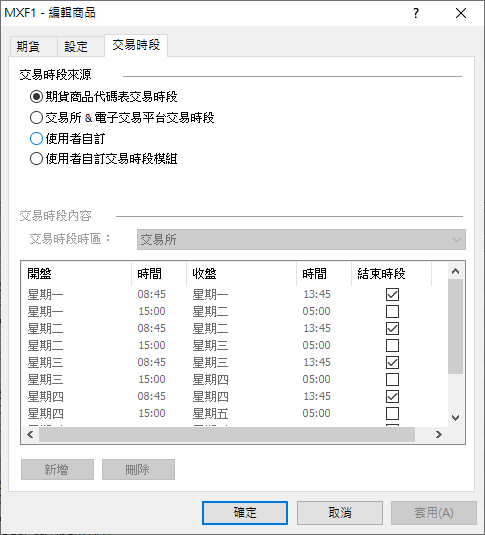
Task: Click the horizontal scroll right arrow
Action: [439, 434]
